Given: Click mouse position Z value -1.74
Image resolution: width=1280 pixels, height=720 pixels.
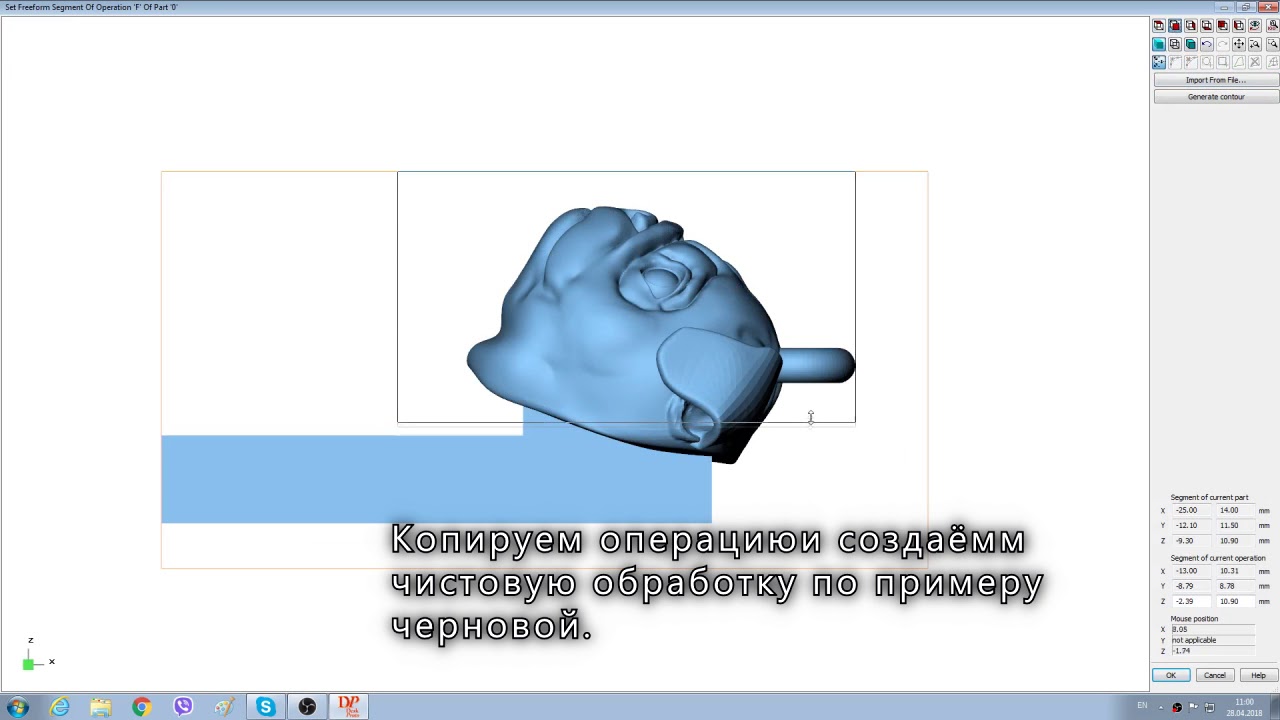Looking at the screenshot, I should pyautogui.click(x=1212, y=651).
